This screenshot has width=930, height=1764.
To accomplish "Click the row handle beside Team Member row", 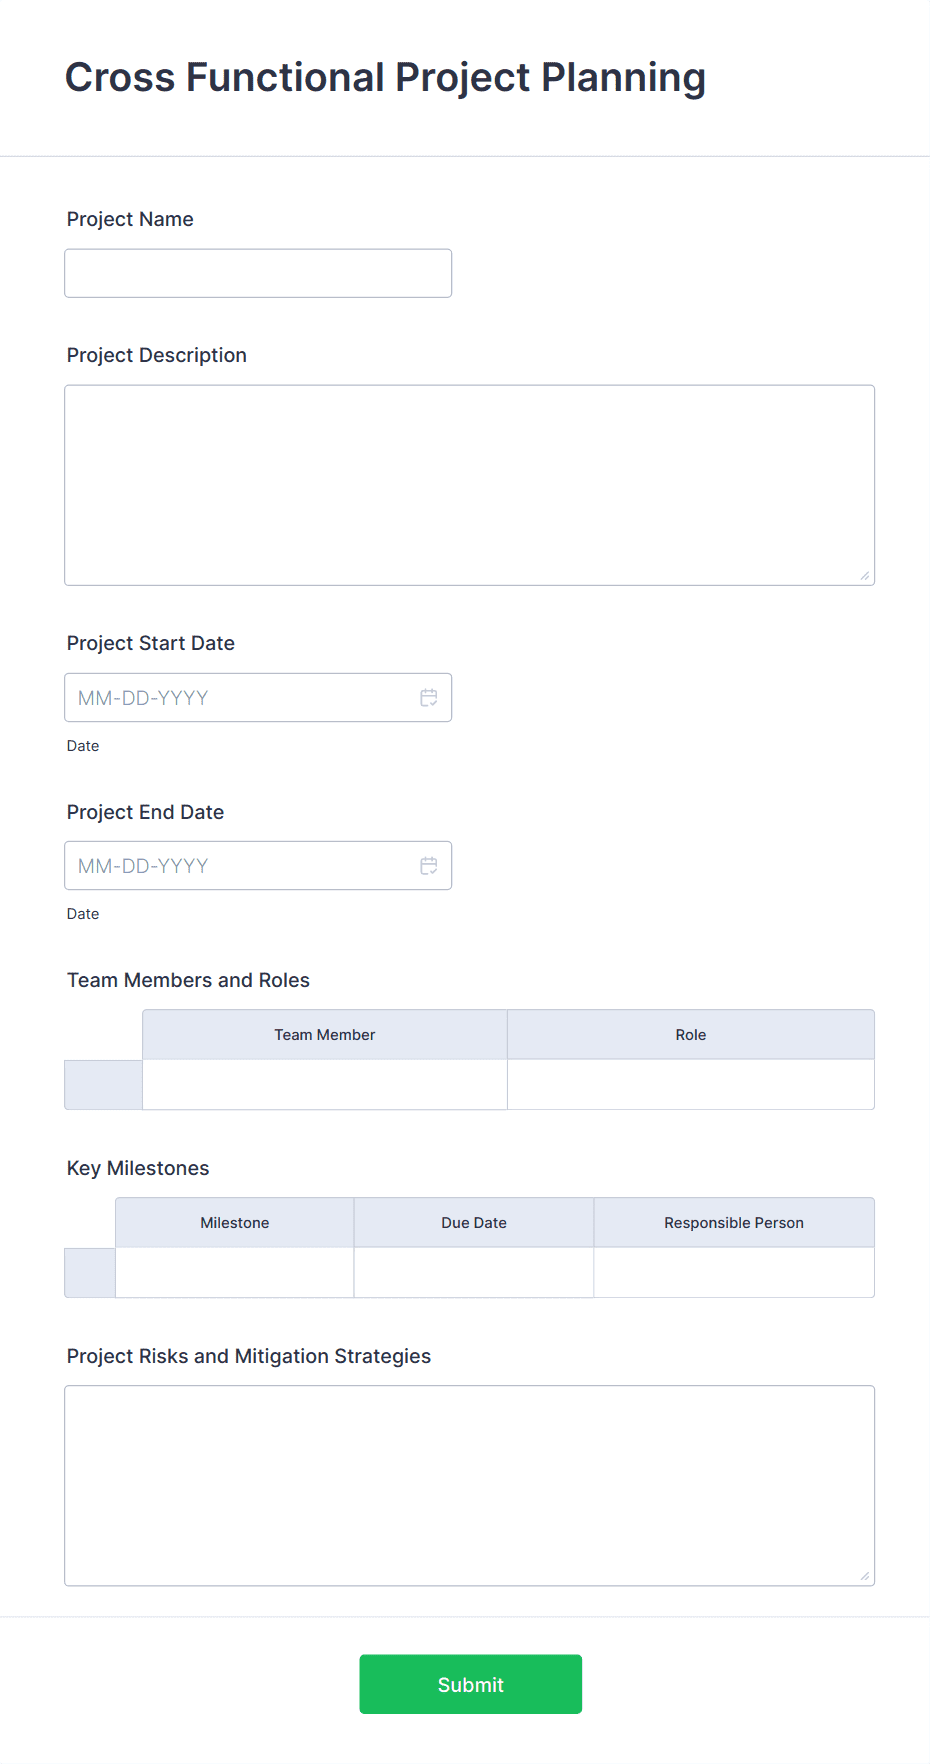I will [x=102, y=1084].
